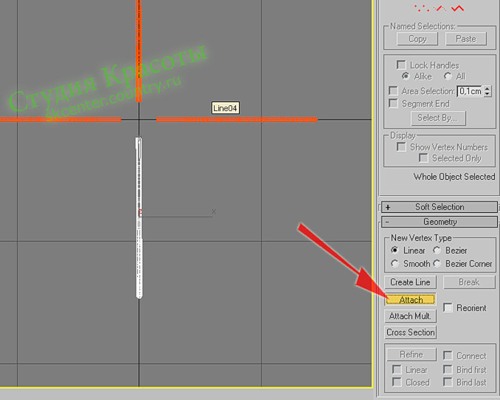Tick the Connect checkbox
The width and height of the screenshot is (500, 400).
pos(448,355)
